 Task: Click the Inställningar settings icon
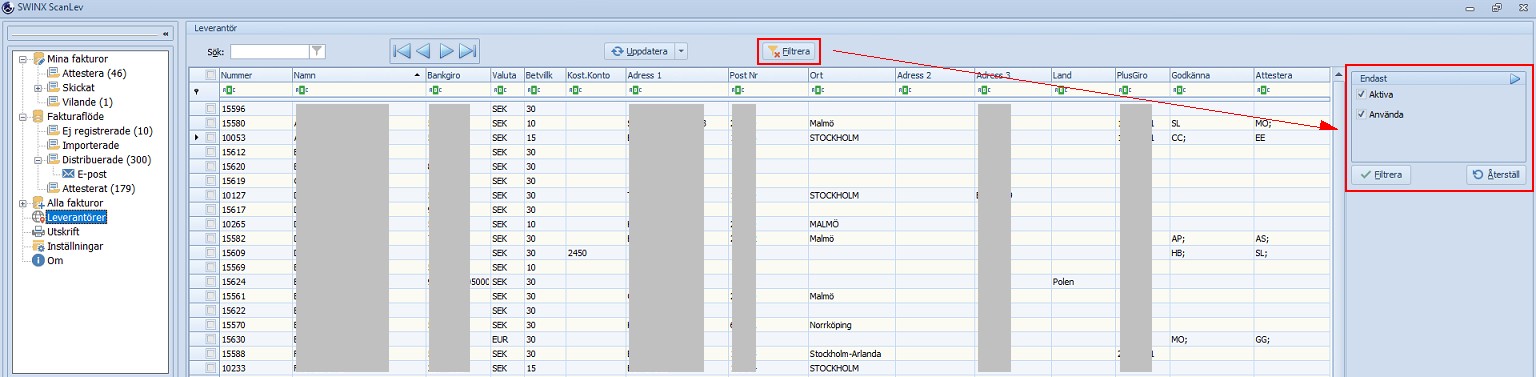tap(39, 246)
